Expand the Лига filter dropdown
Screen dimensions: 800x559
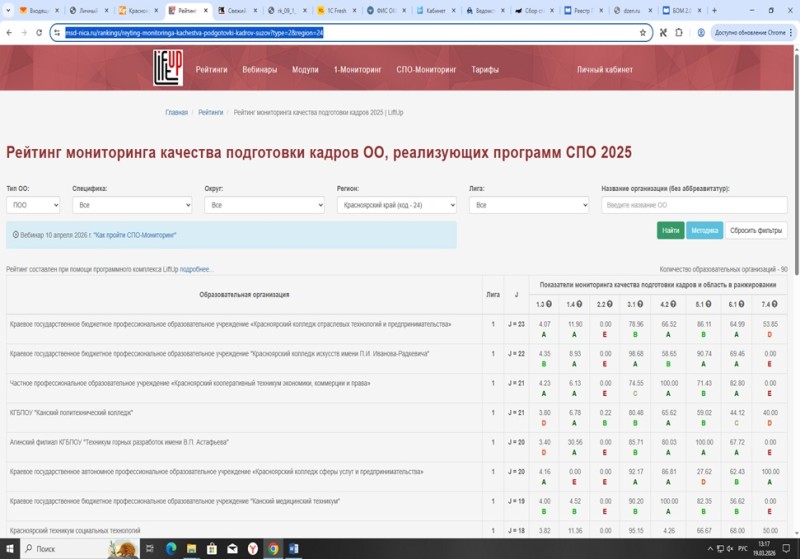pos(528,204)
